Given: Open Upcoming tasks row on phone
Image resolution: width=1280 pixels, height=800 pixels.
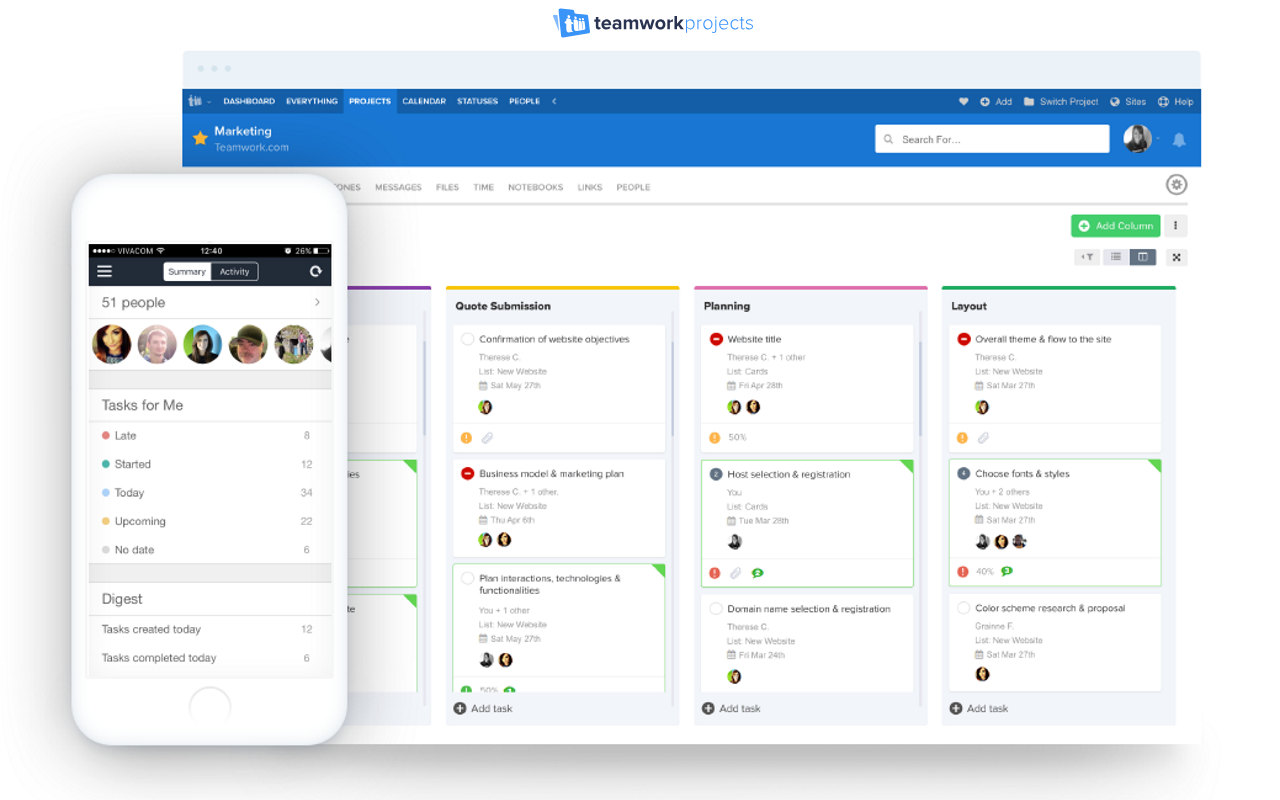Looking at the screenshot, I should [x=210, y=521].
